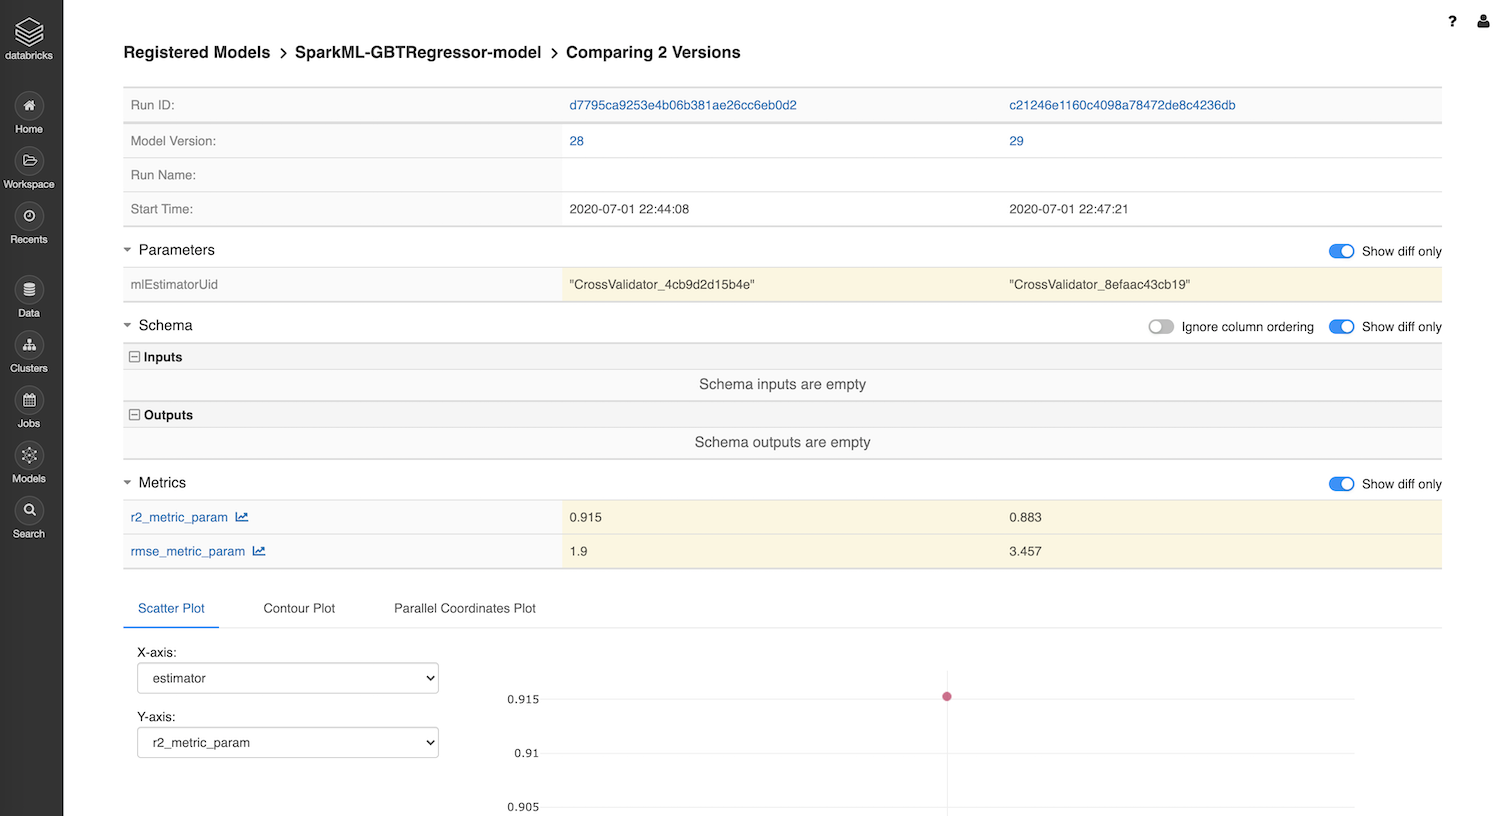Open the X-axis estimator dropdown
The image size is (1500, 816).
click(288, 678)
